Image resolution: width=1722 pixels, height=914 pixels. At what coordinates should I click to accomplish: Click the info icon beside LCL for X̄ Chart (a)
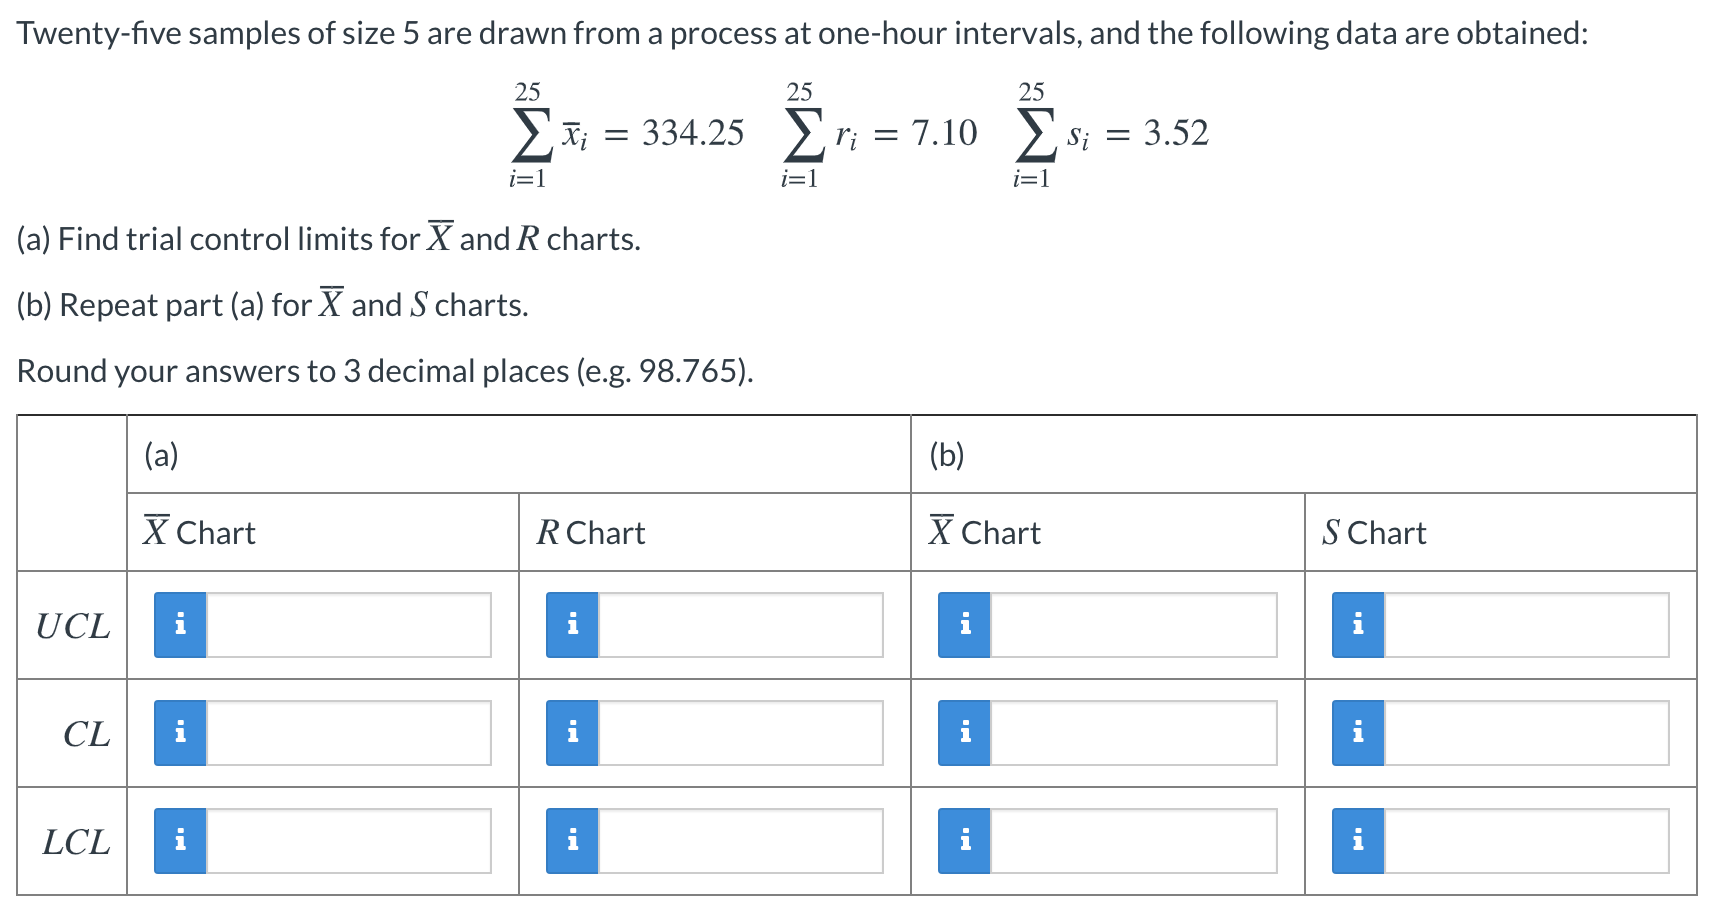pos(181,841)
